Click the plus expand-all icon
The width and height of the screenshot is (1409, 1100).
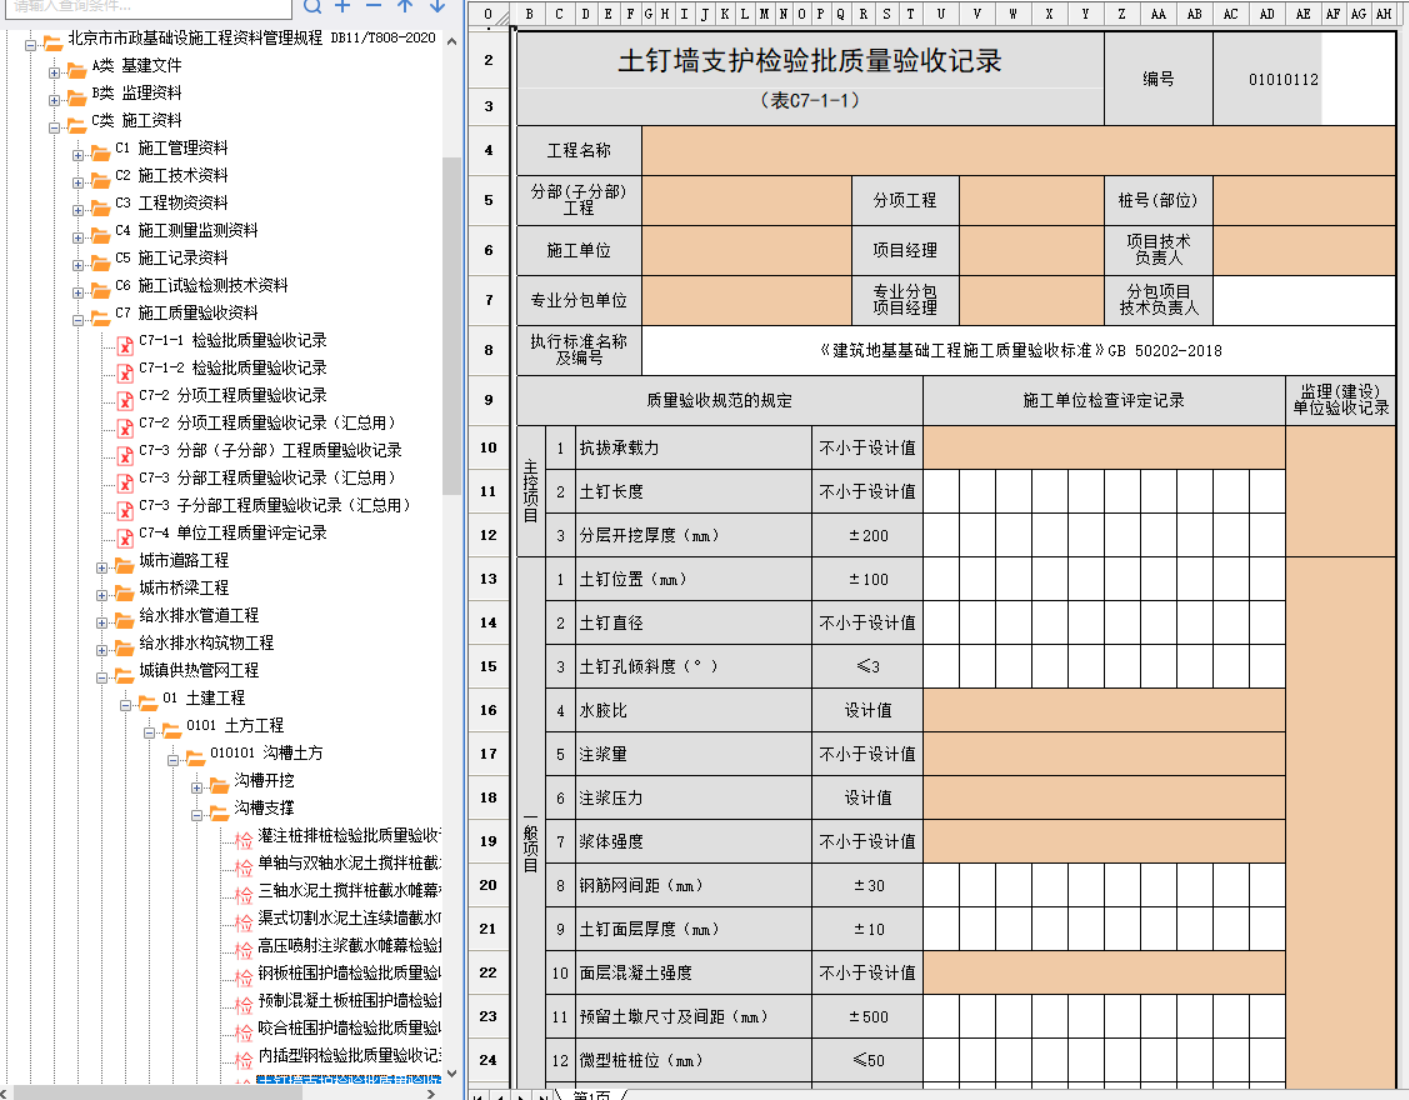343,6
